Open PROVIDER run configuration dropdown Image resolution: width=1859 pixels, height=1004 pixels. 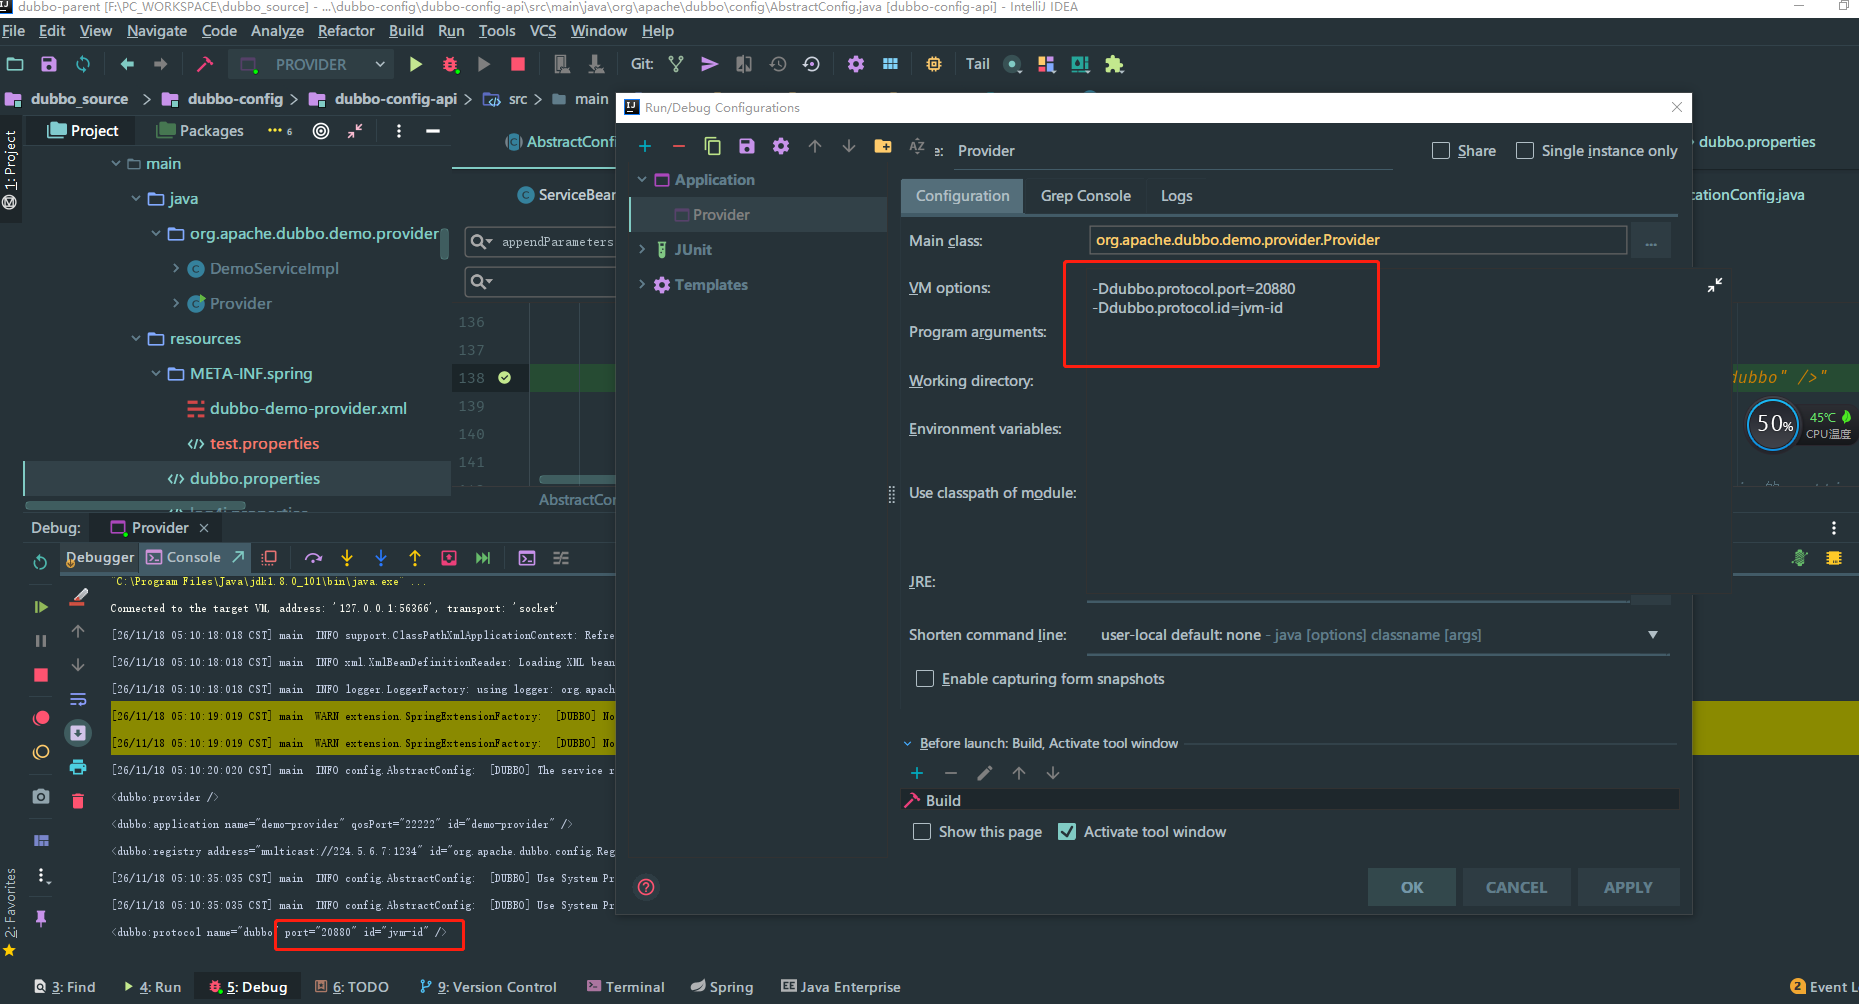click(x=311, y=64)
